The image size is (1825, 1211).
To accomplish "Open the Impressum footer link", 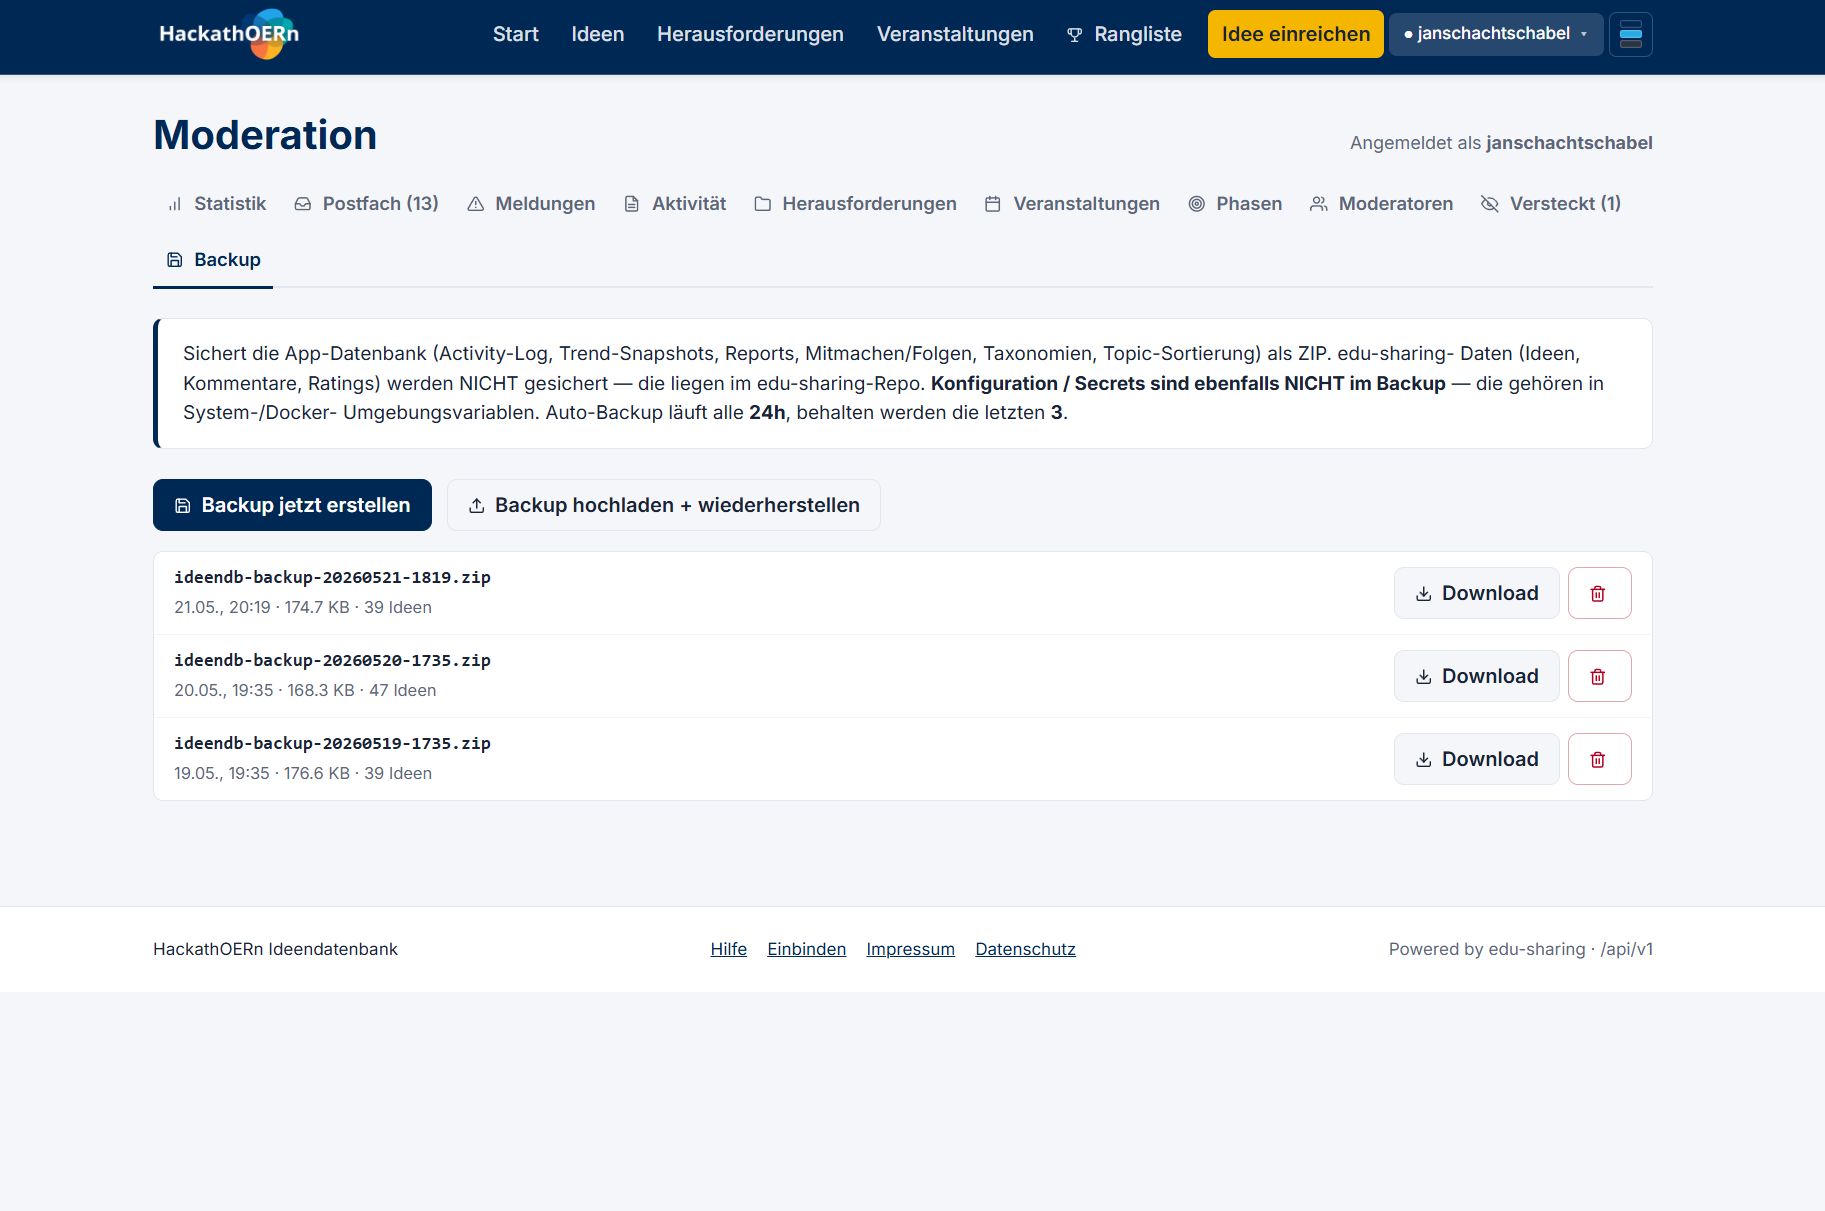I will 910,949.
